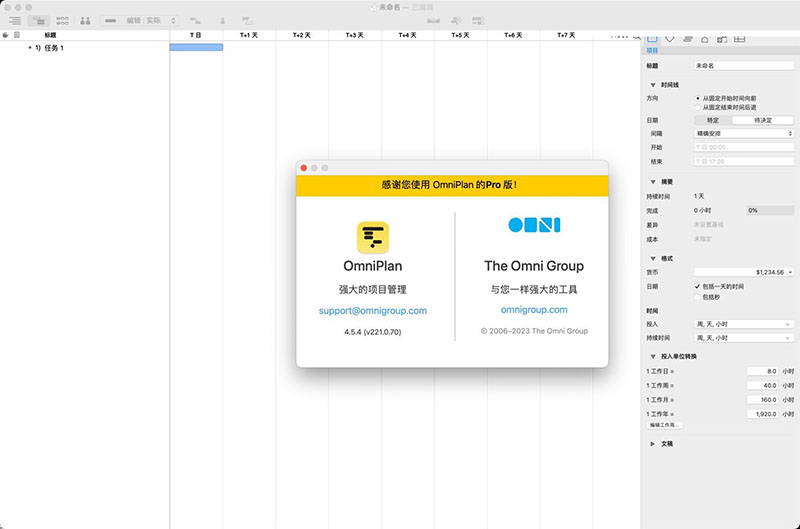Collapse the 格式 section
Screen dimensions: 800x529
[653, 258]
